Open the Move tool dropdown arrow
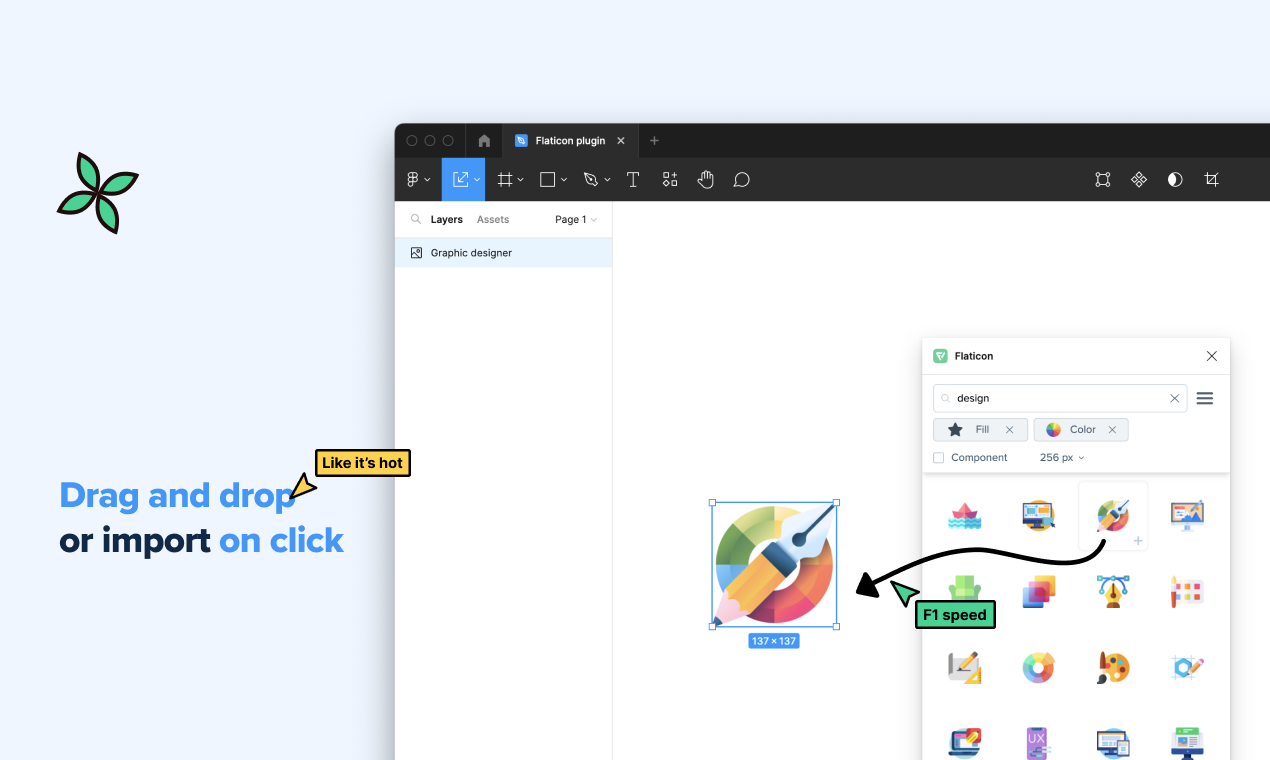This screenshot has width=1270, height=760. 476,180
